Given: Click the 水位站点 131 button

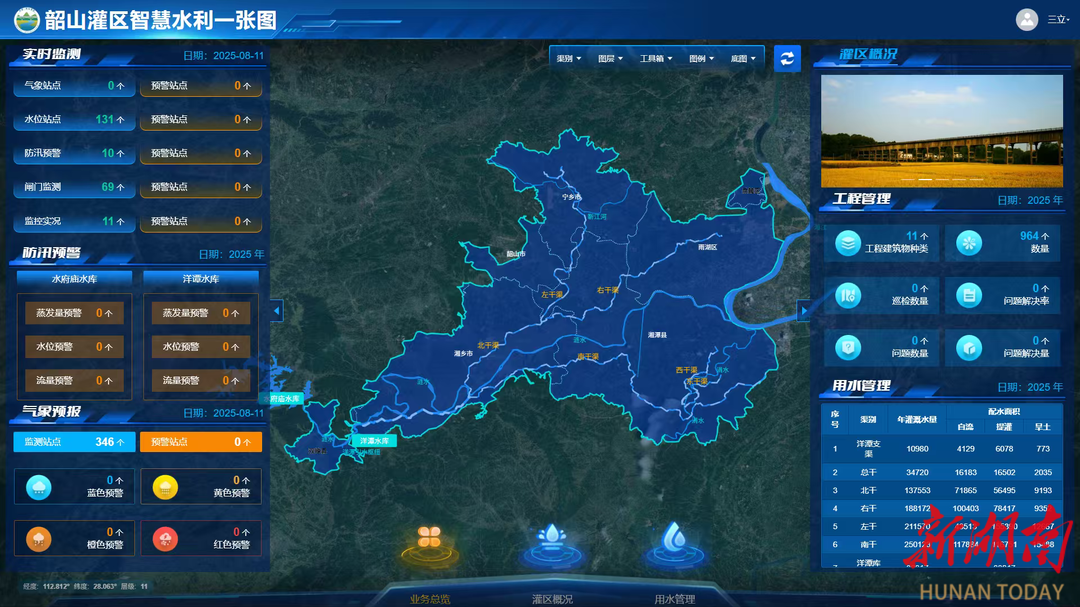Looking at the screenshot, I should click(x=74, y=120).
